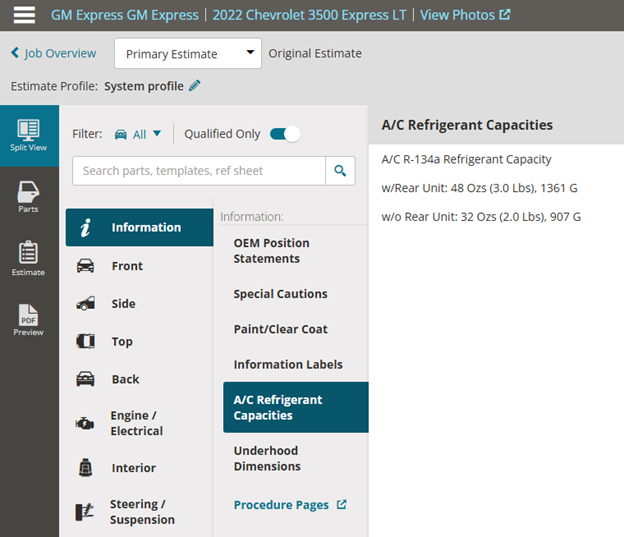Switch to Split View panel
The height and width of the screenshot is (537, 624).
pyautogui.click(x=29, y=135)
